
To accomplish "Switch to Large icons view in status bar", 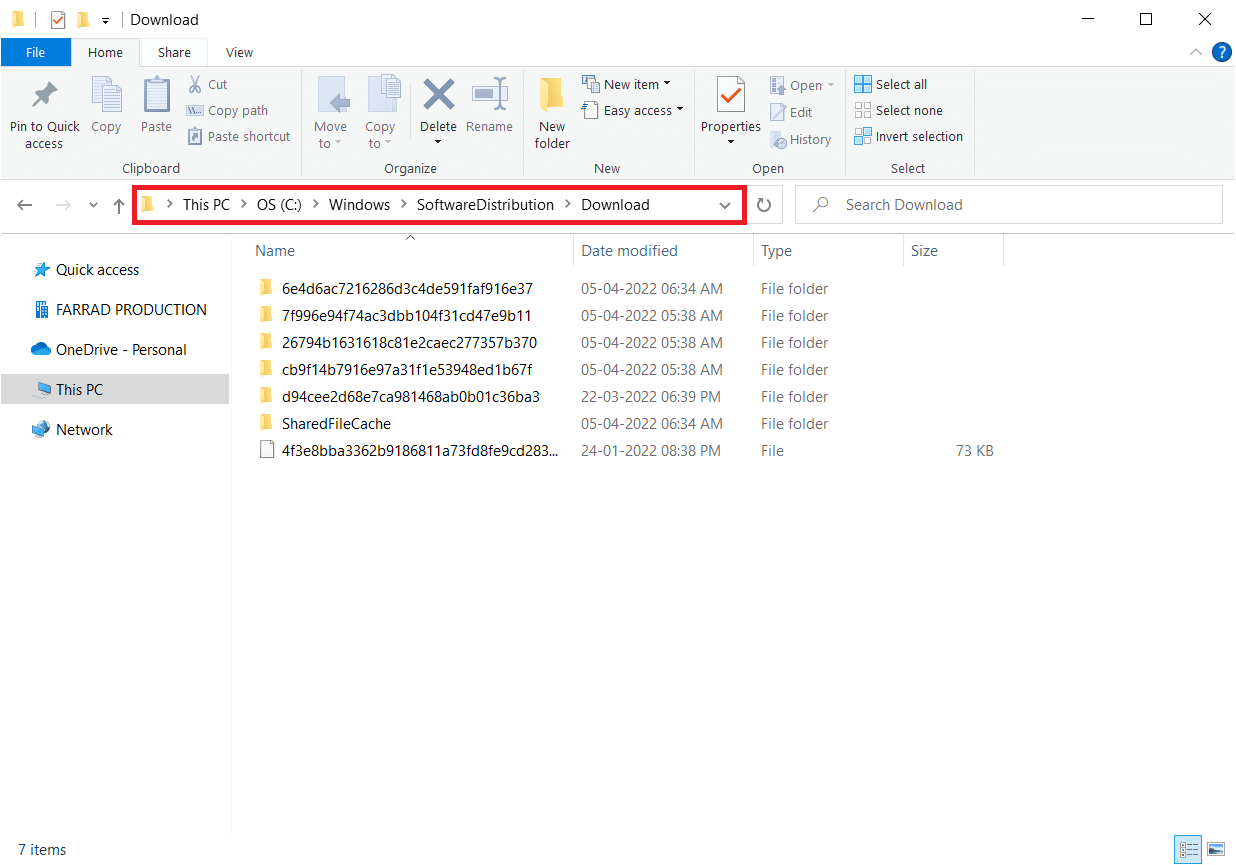I will coord(1215,850).
